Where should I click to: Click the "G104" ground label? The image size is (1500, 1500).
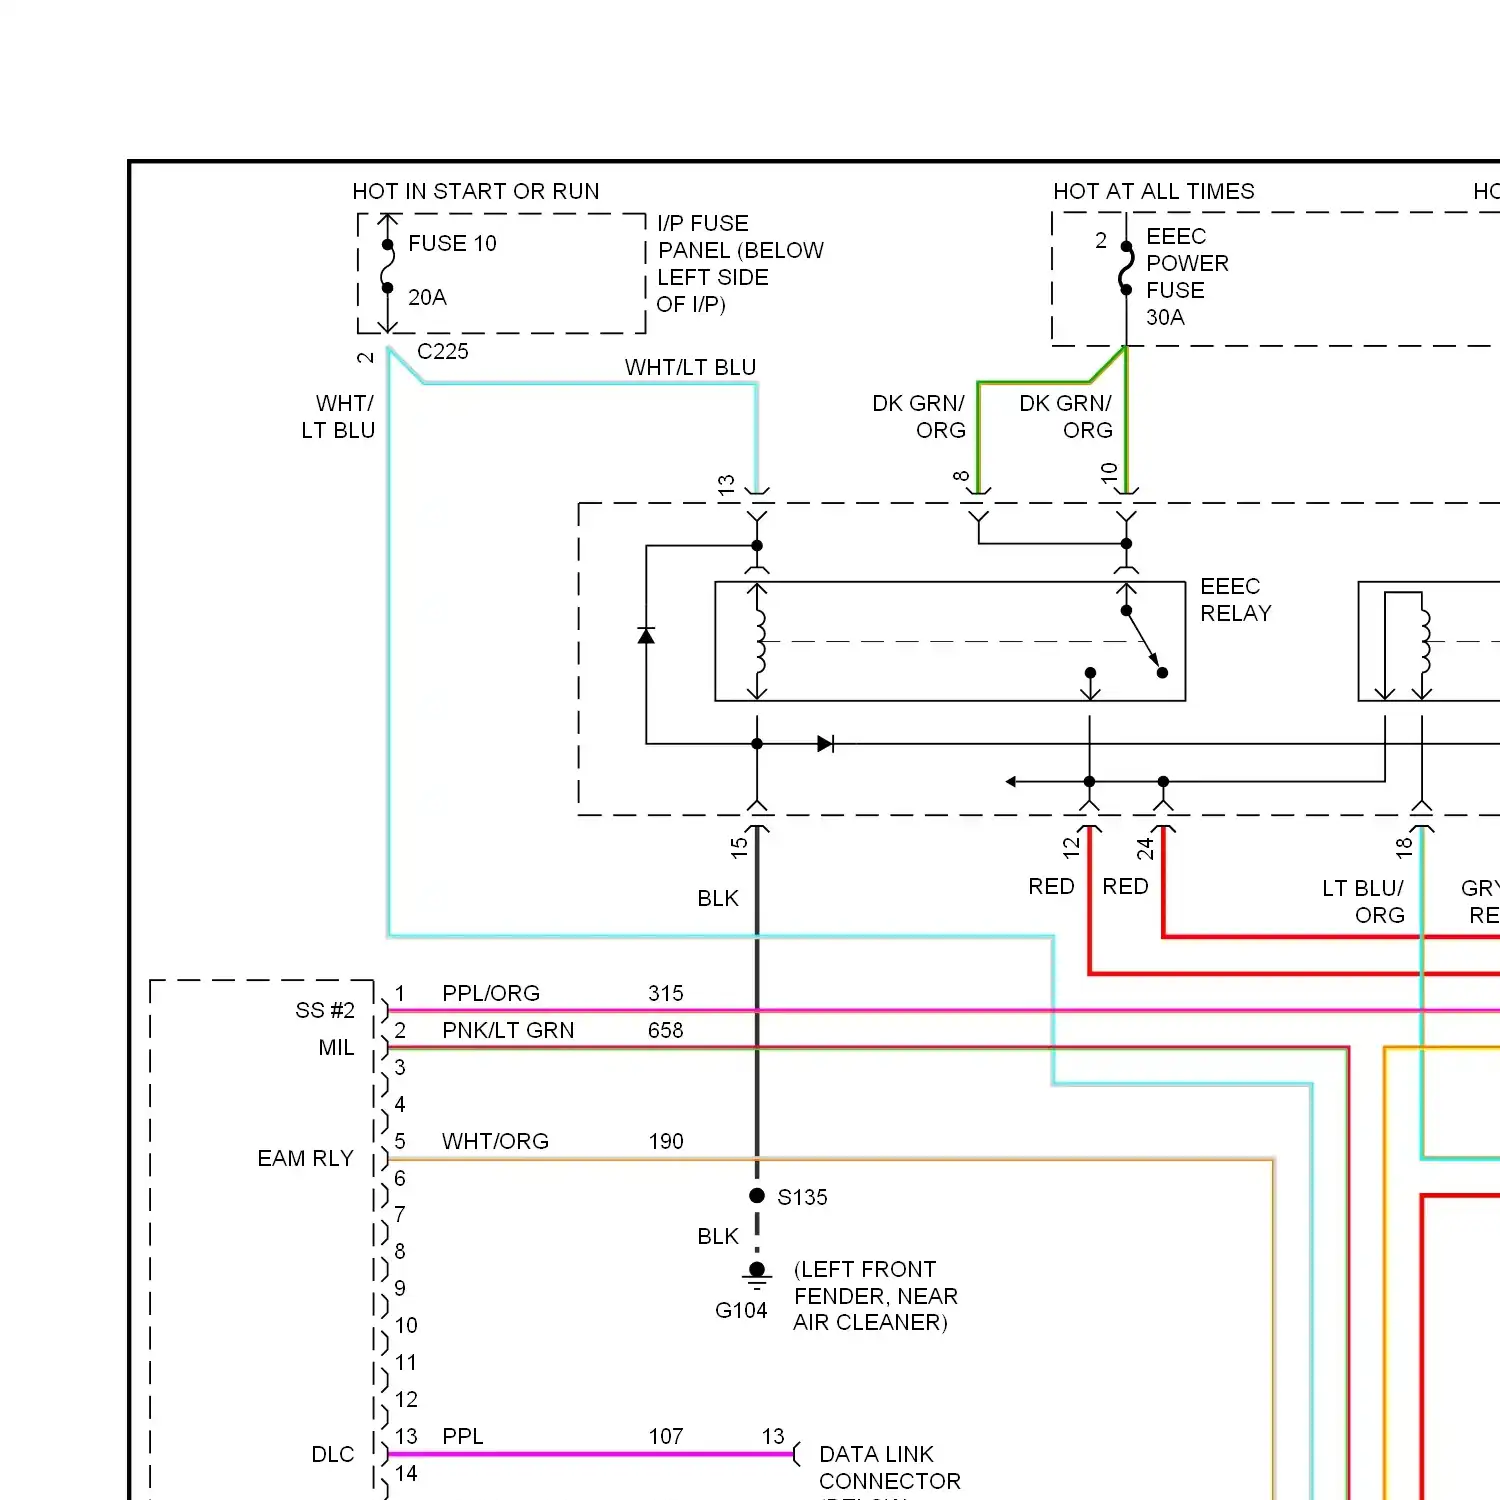point(741,1310)
